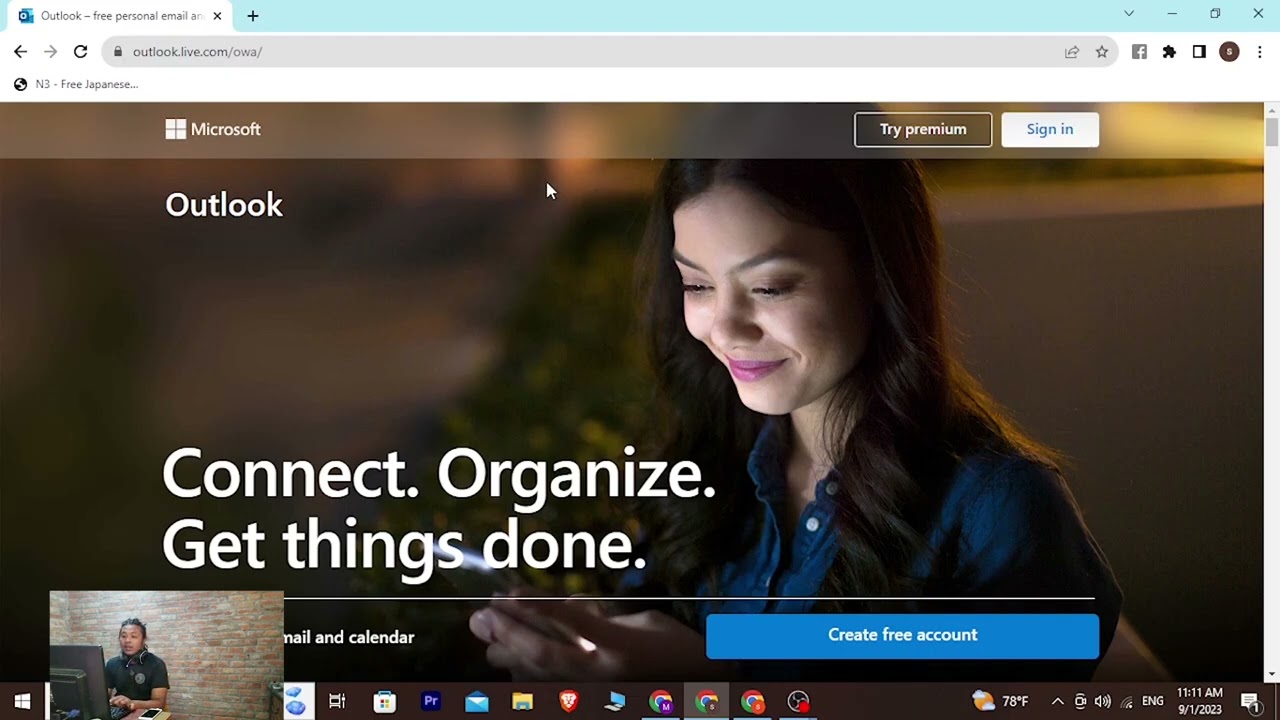Image resolution: width=1280 pixels, height=720 pixels.
Task: Open the volume speaker icon
Action: click(1103, 701)
